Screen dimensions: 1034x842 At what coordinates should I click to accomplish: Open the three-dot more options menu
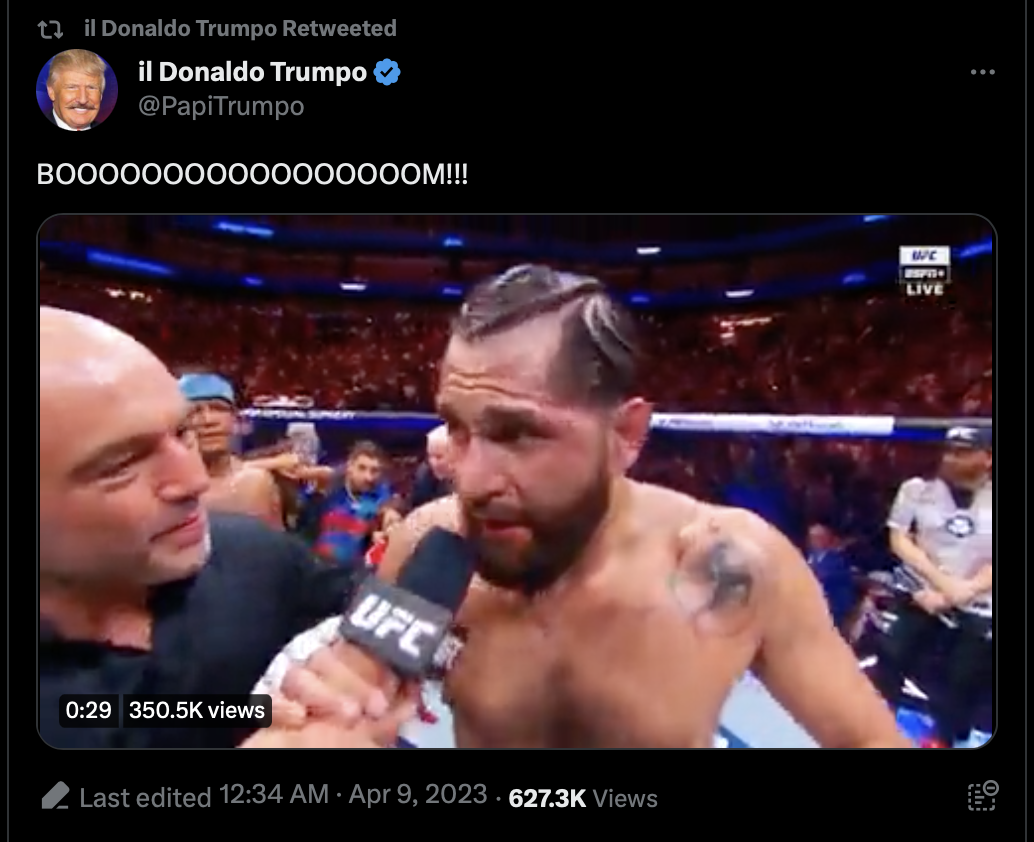pyautogui.click(x=983, y=72)
